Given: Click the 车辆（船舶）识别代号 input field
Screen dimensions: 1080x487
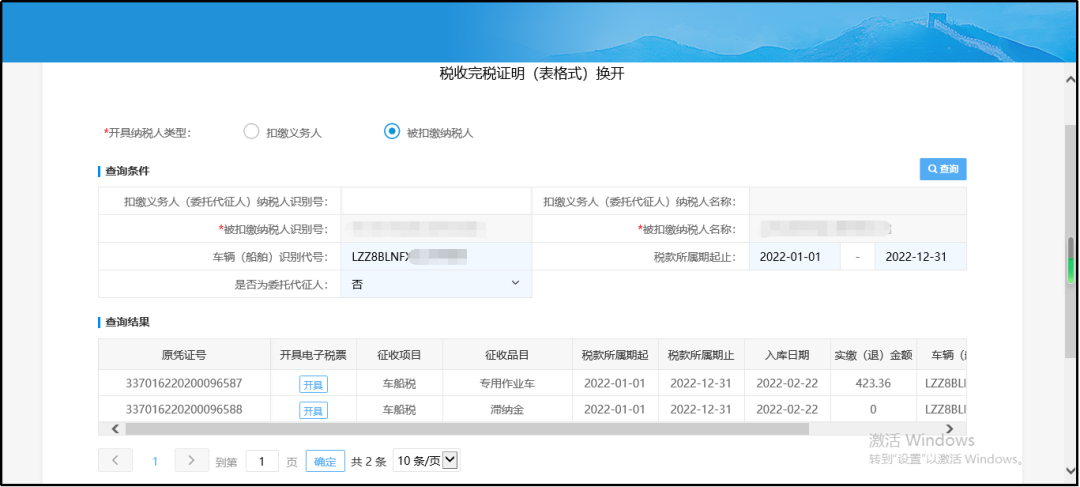Looking at the screenshot, I should click(x=436, y=257).
